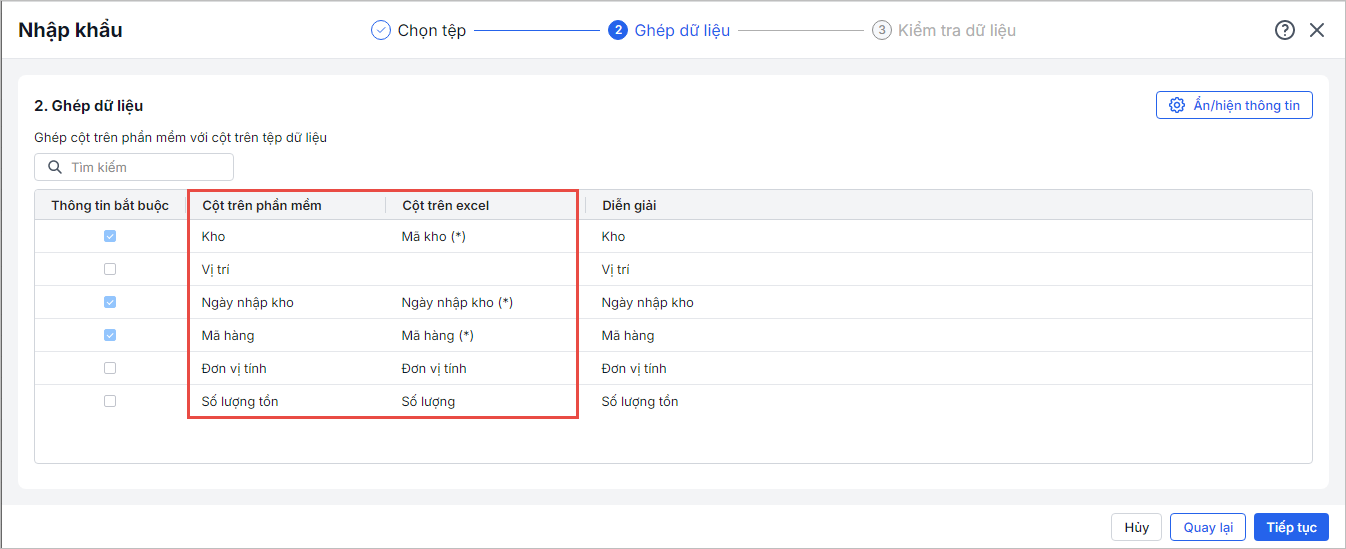Select the Ghép dữ liệu step label
The image size is (1346, 549).
pyautogui.click(x=682, y=30)
